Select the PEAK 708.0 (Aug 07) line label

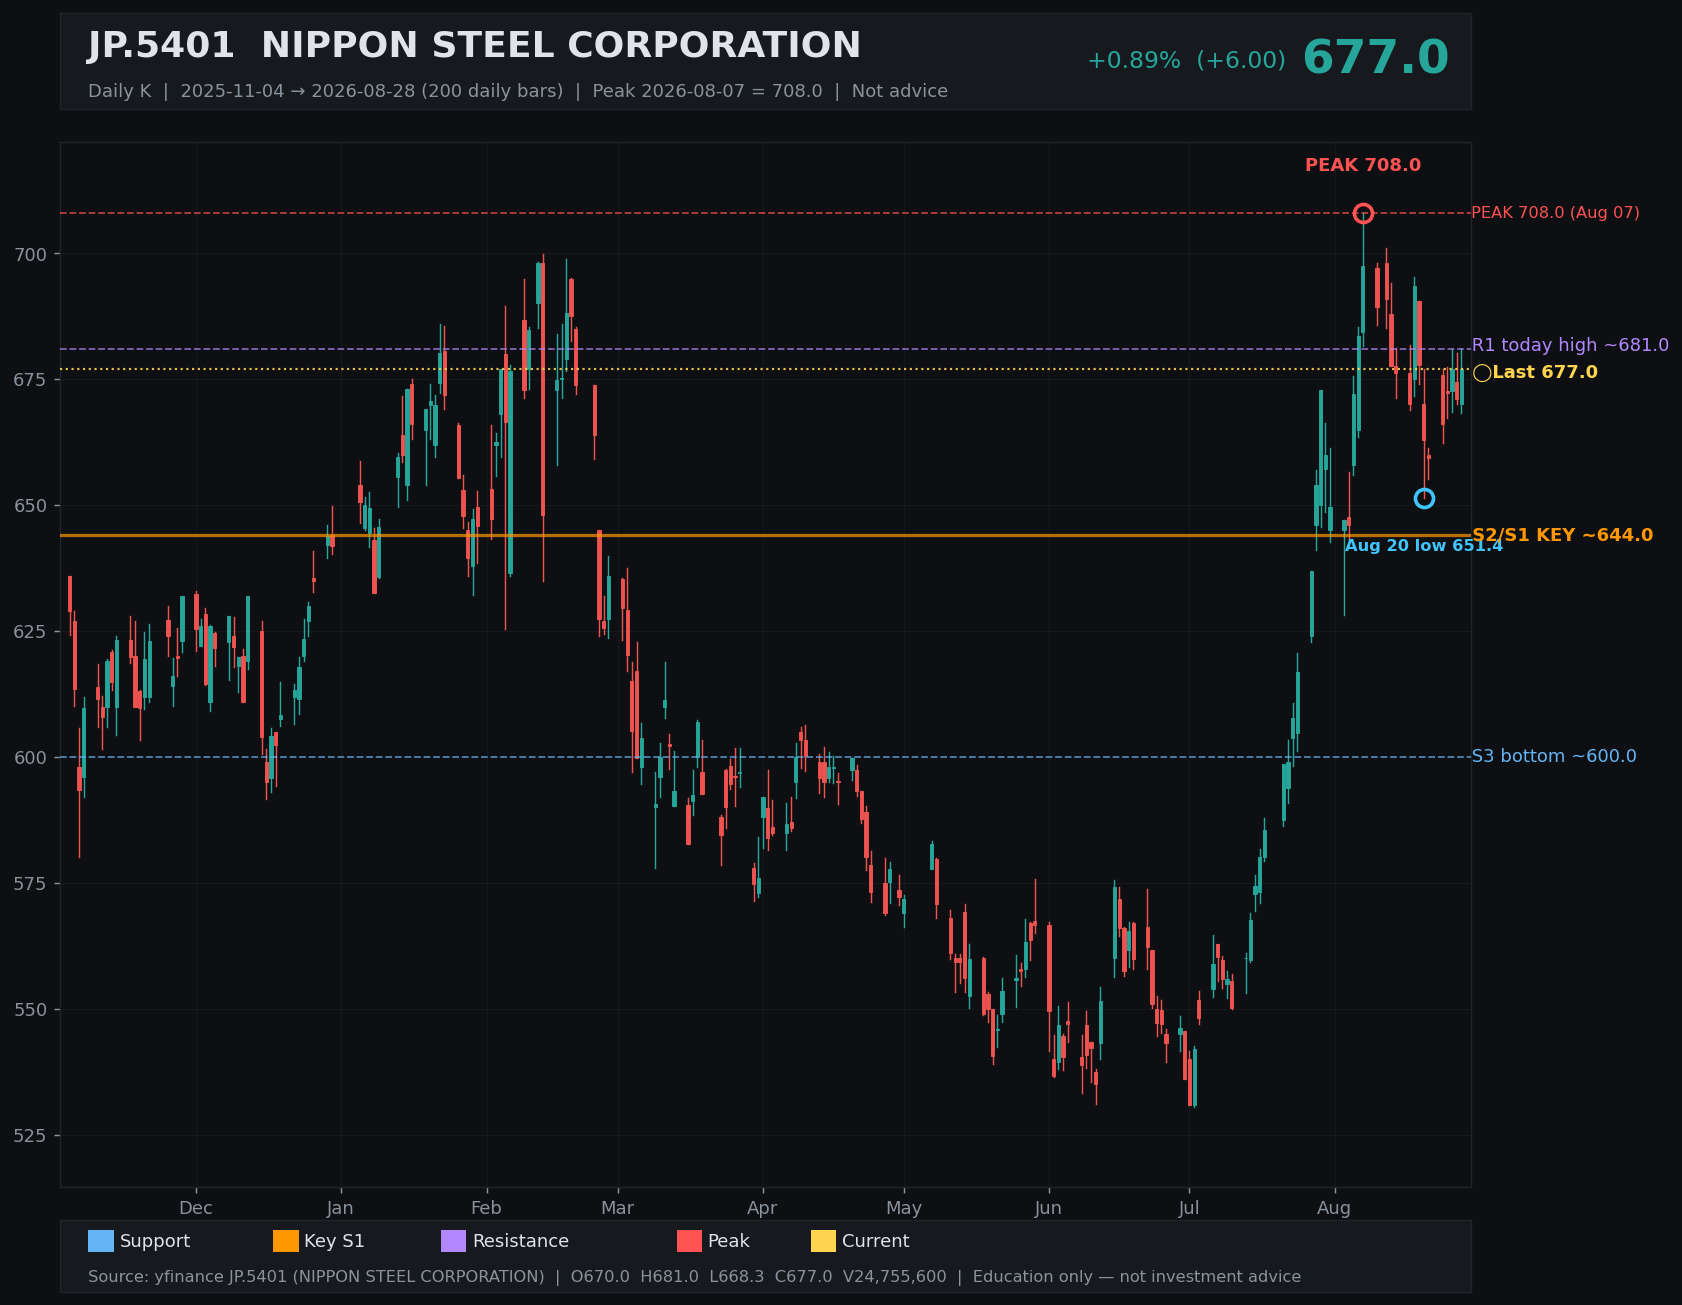(1555, 213)
